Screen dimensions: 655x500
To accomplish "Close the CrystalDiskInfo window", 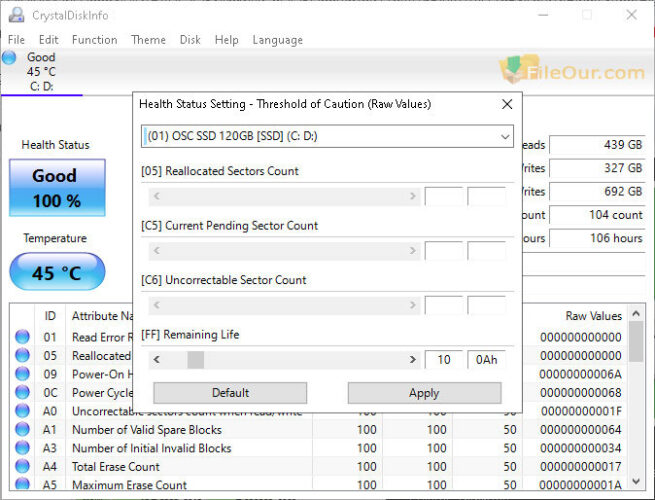I will tap(631, 15).
